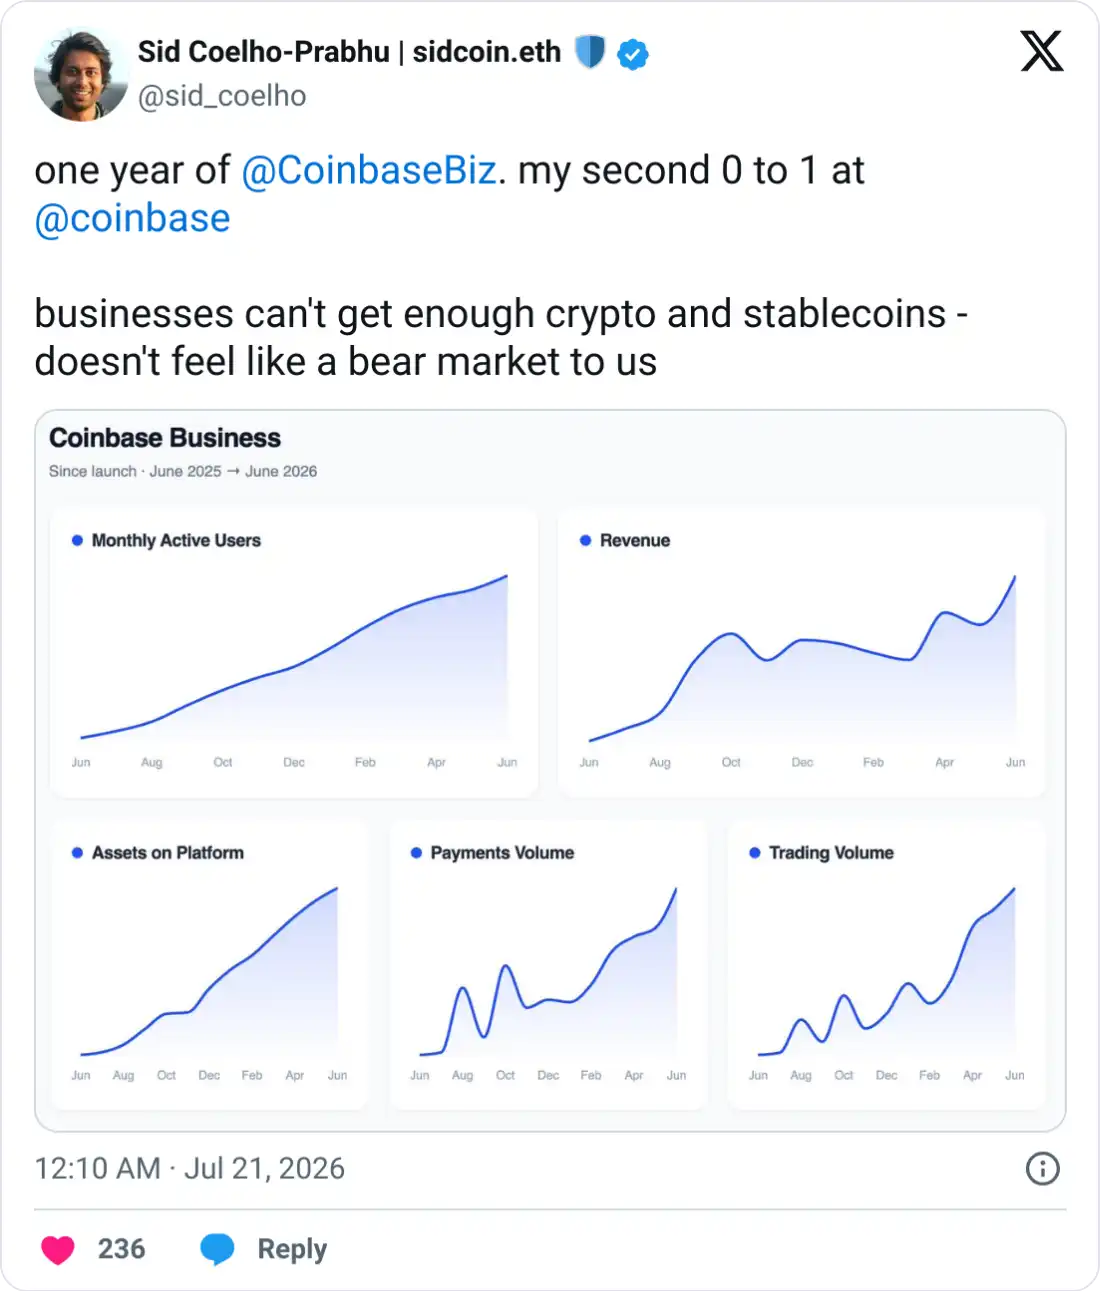
Task: Open Sid Coelho-Prabhu's profile avatar
Action: pos(81,74)
